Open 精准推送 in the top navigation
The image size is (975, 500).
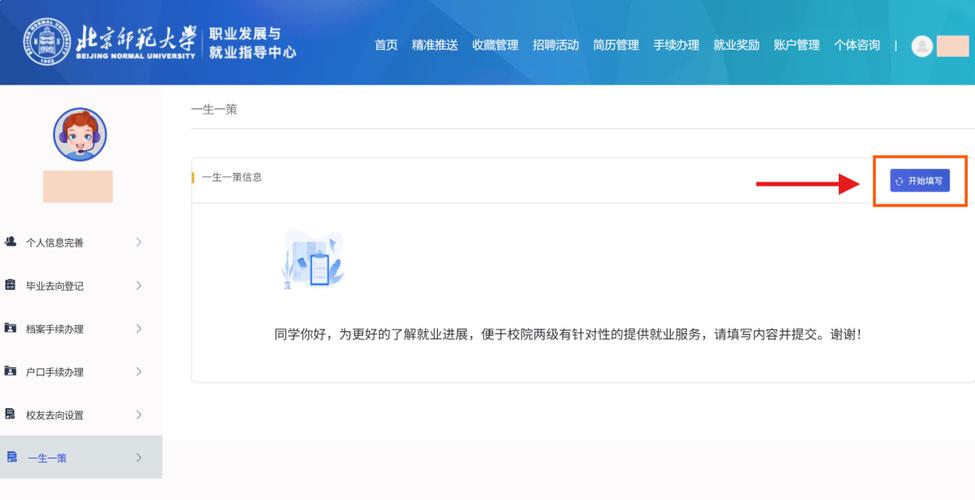point(435,45)
